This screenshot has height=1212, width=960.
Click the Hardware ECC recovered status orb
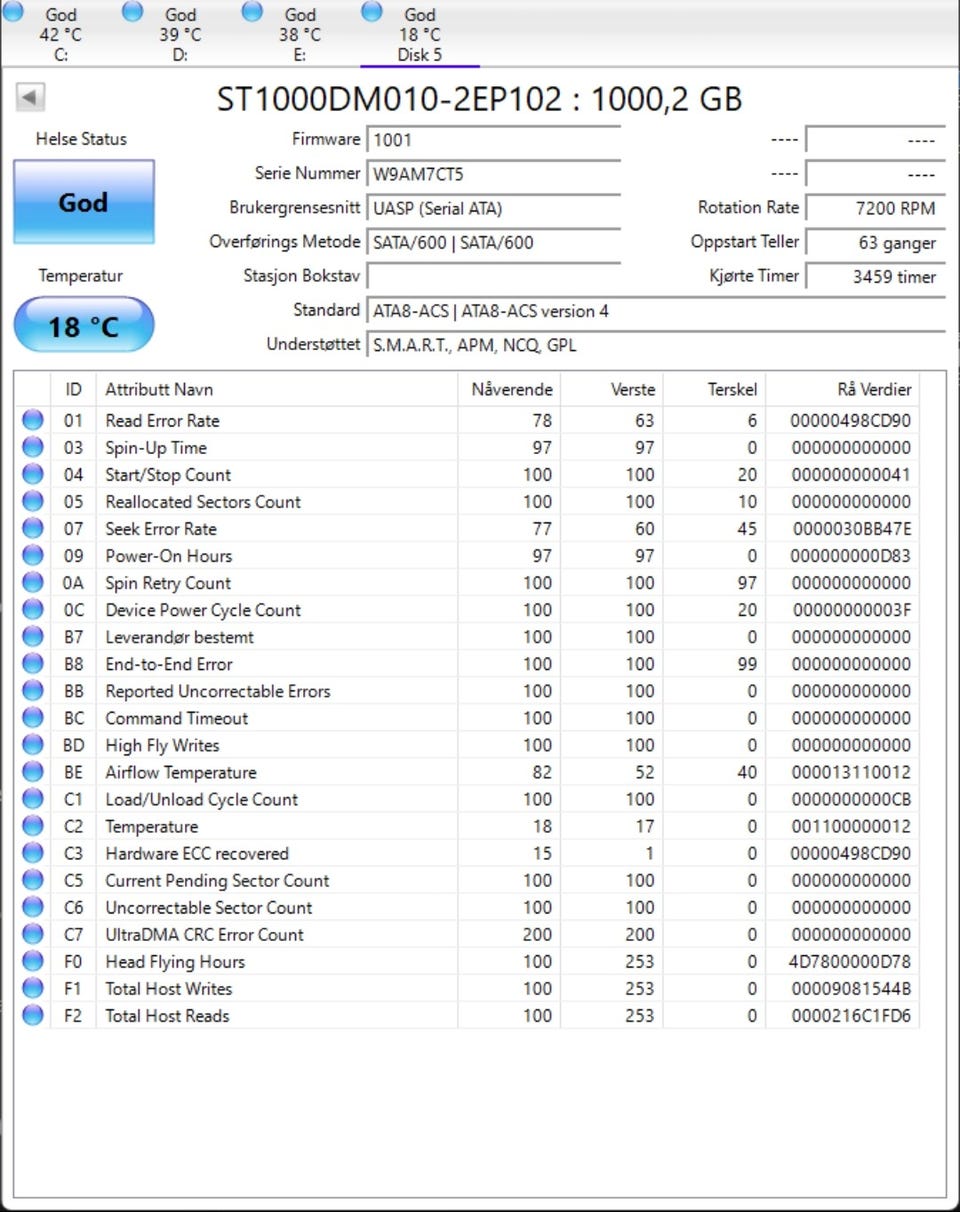pyautogui.click(x=33, y=852)
